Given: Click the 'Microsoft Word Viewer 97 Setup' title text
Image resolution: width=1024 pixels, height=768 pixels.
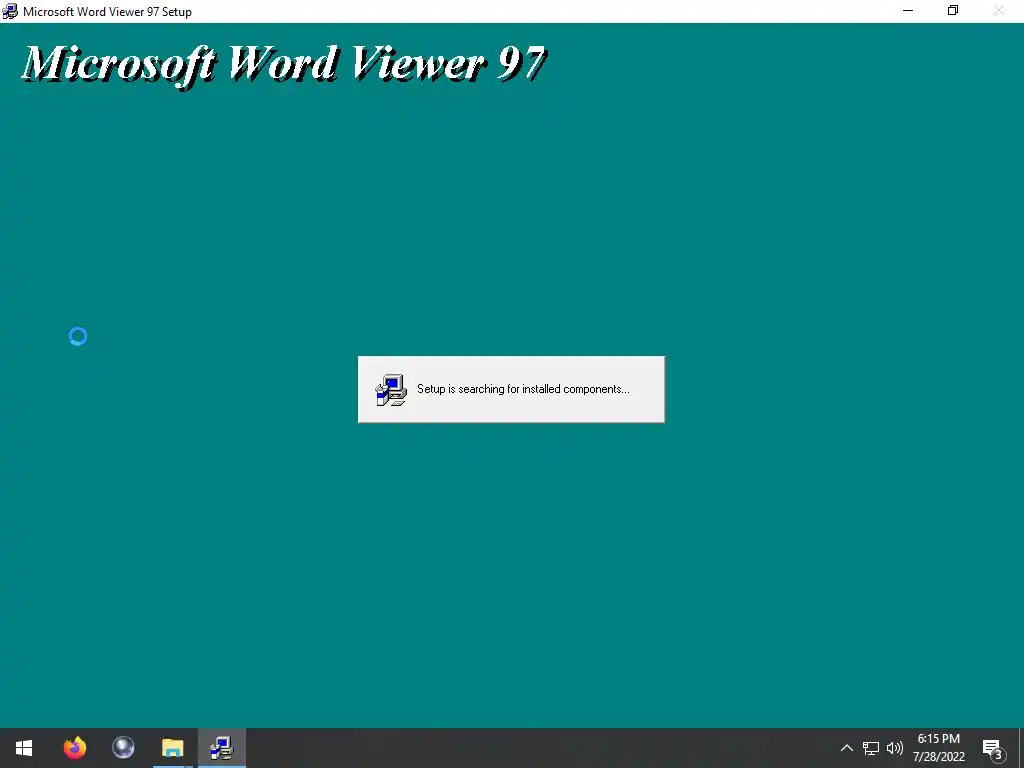Looking at the screenshot, I should 107,12.
